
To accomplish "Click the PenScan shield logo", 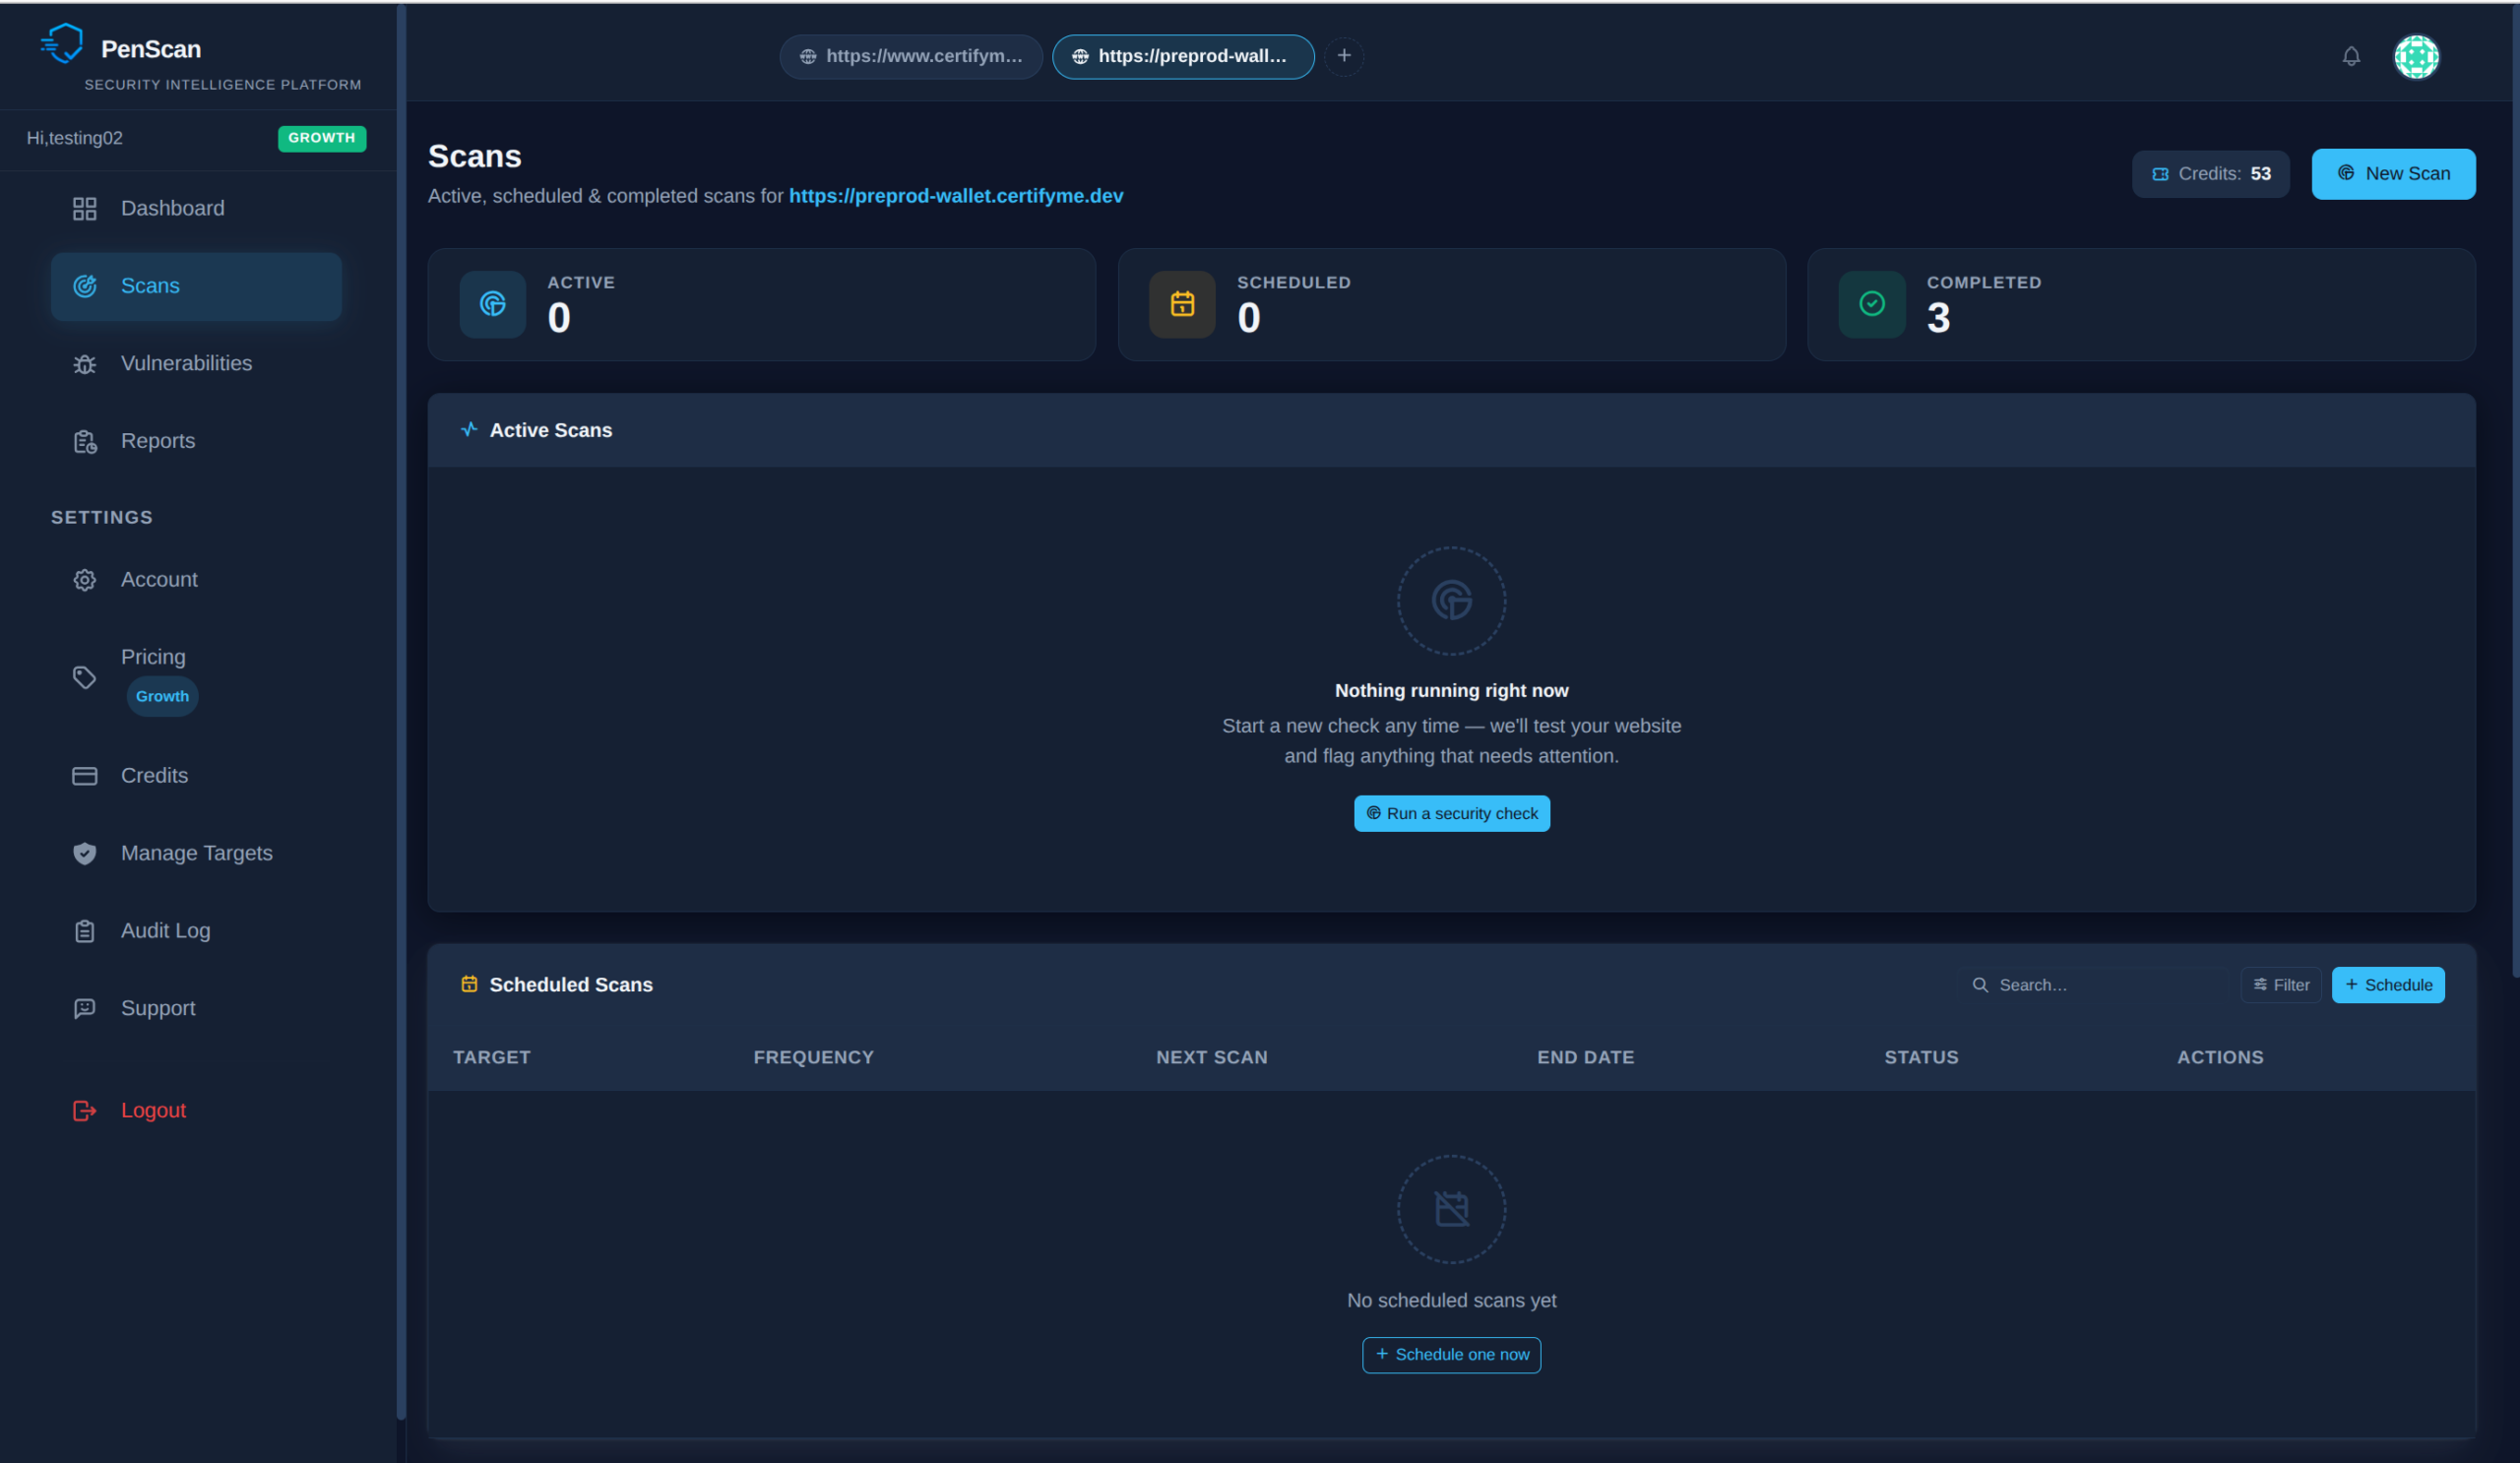I will pyautogui.click(x=62, y=44).
